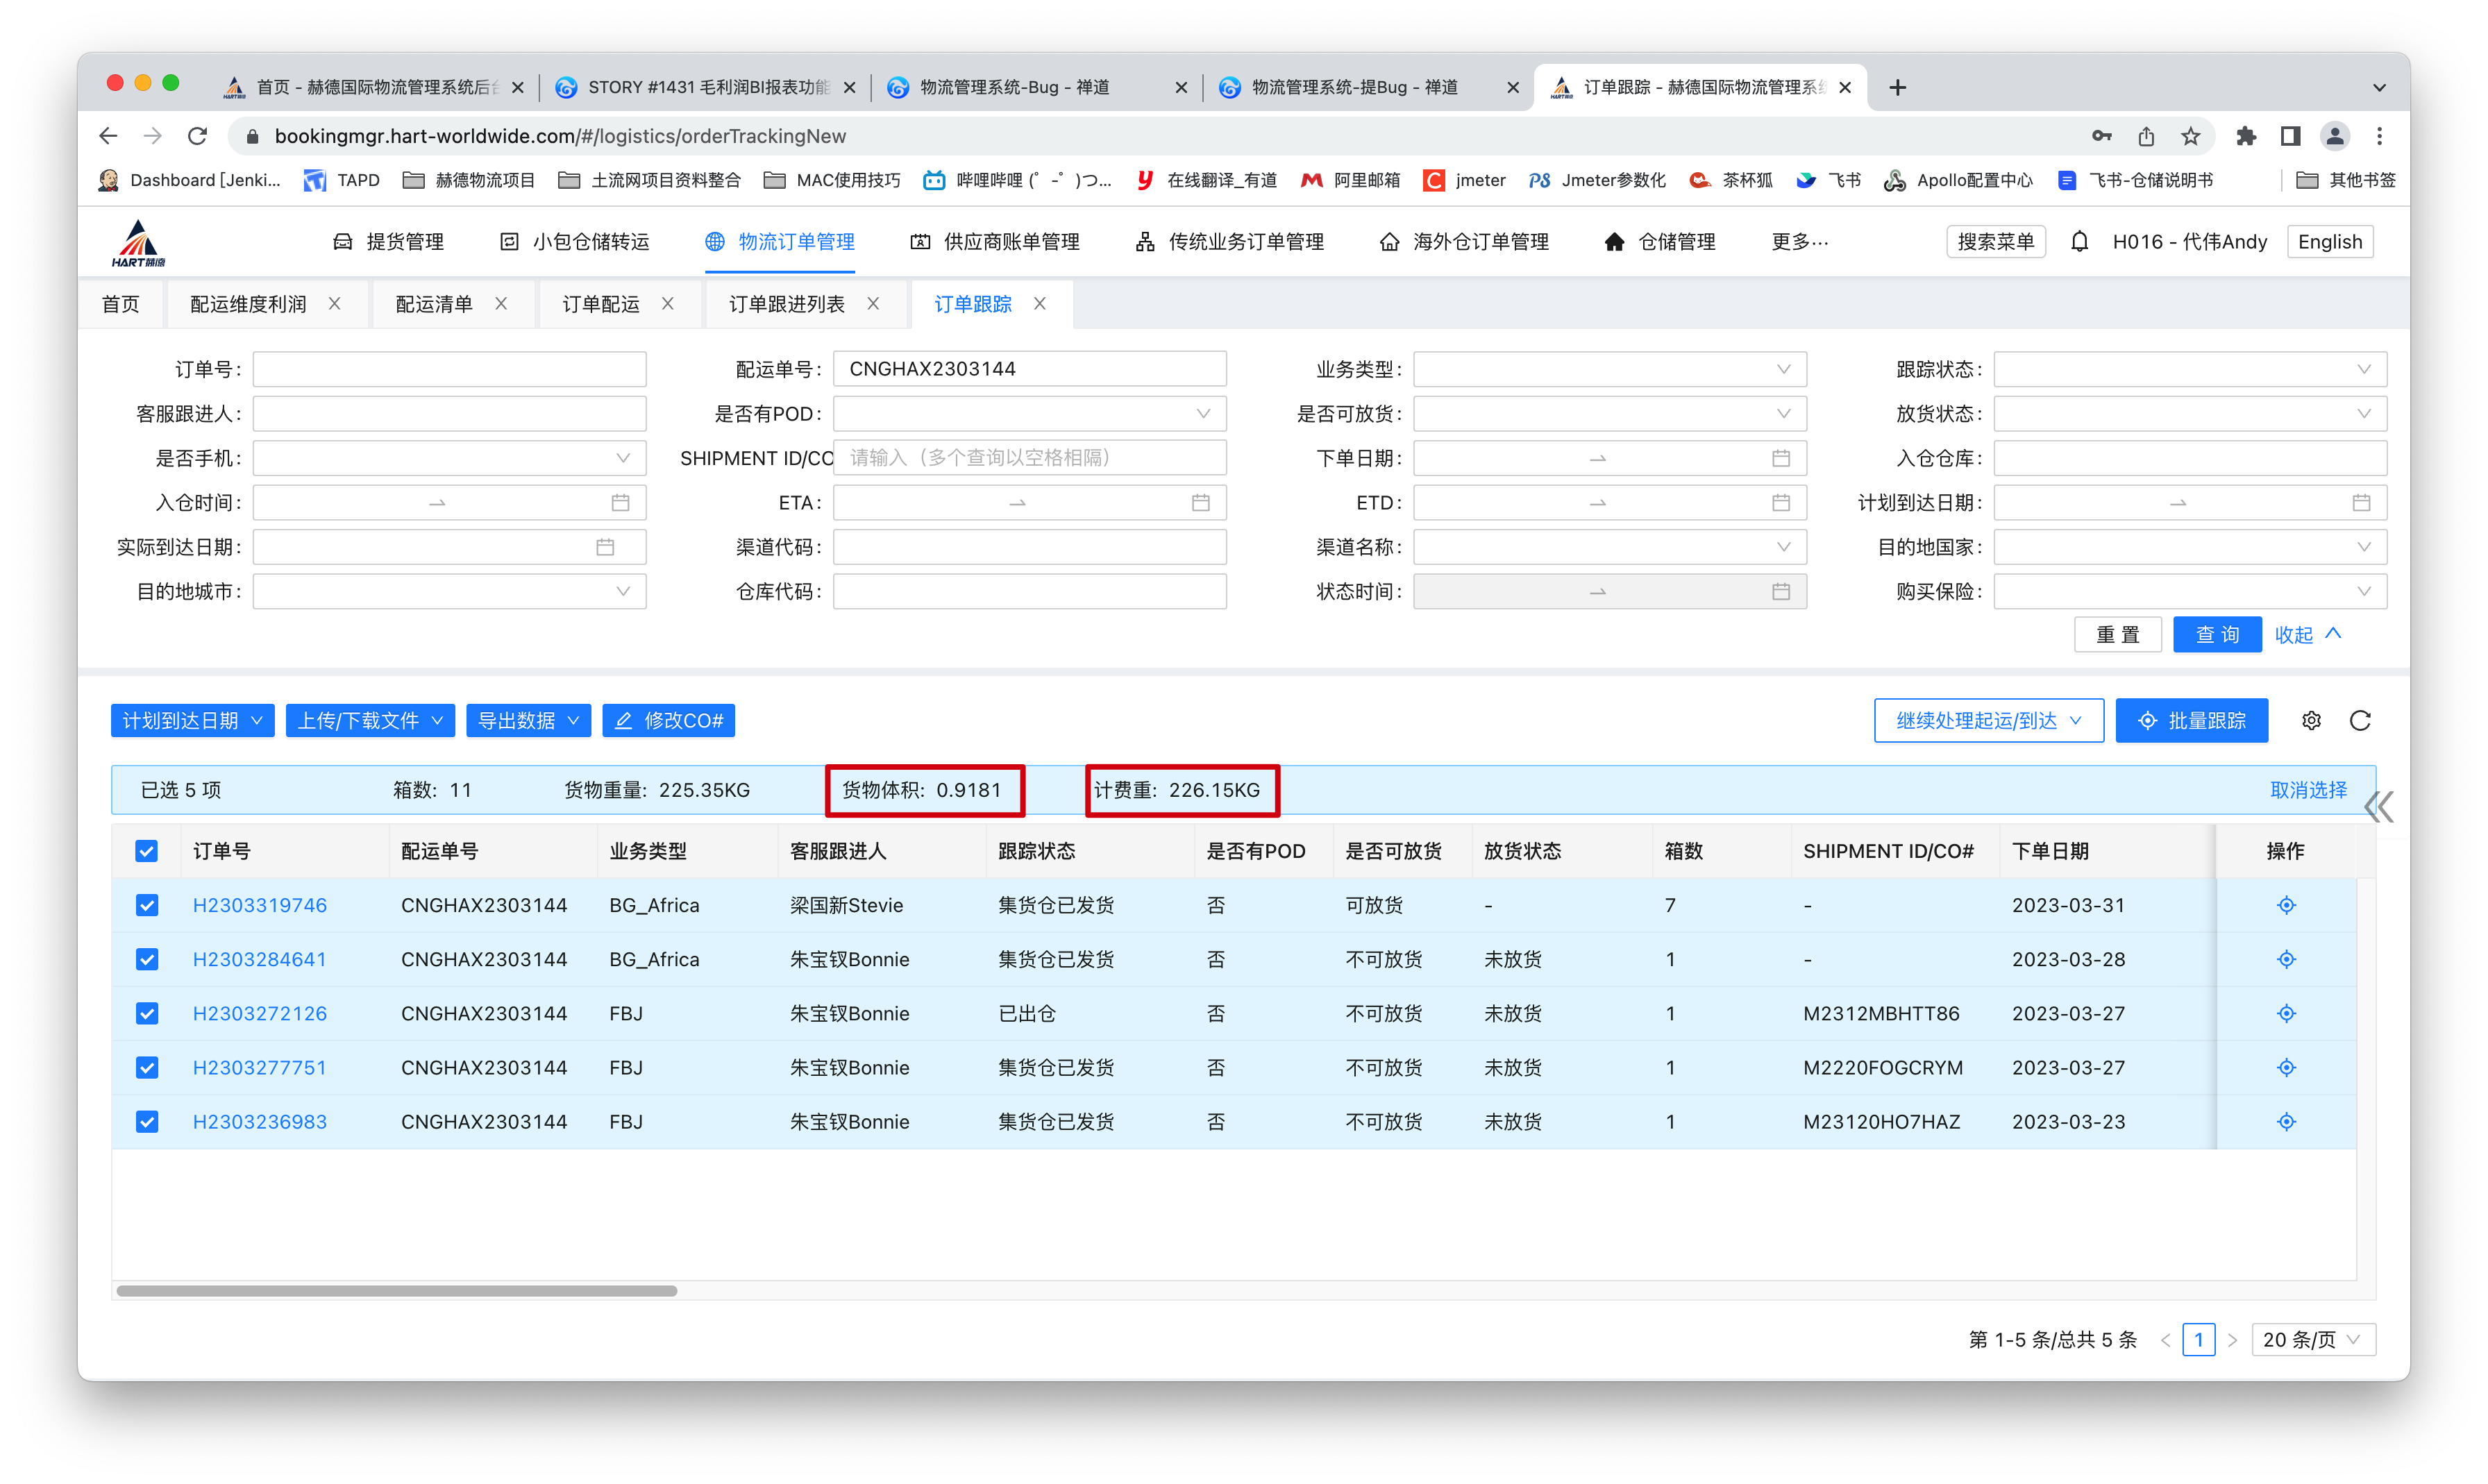2488x1484 pixels.
Task: Open order link H2303272126
Action: pos(260,1014)
